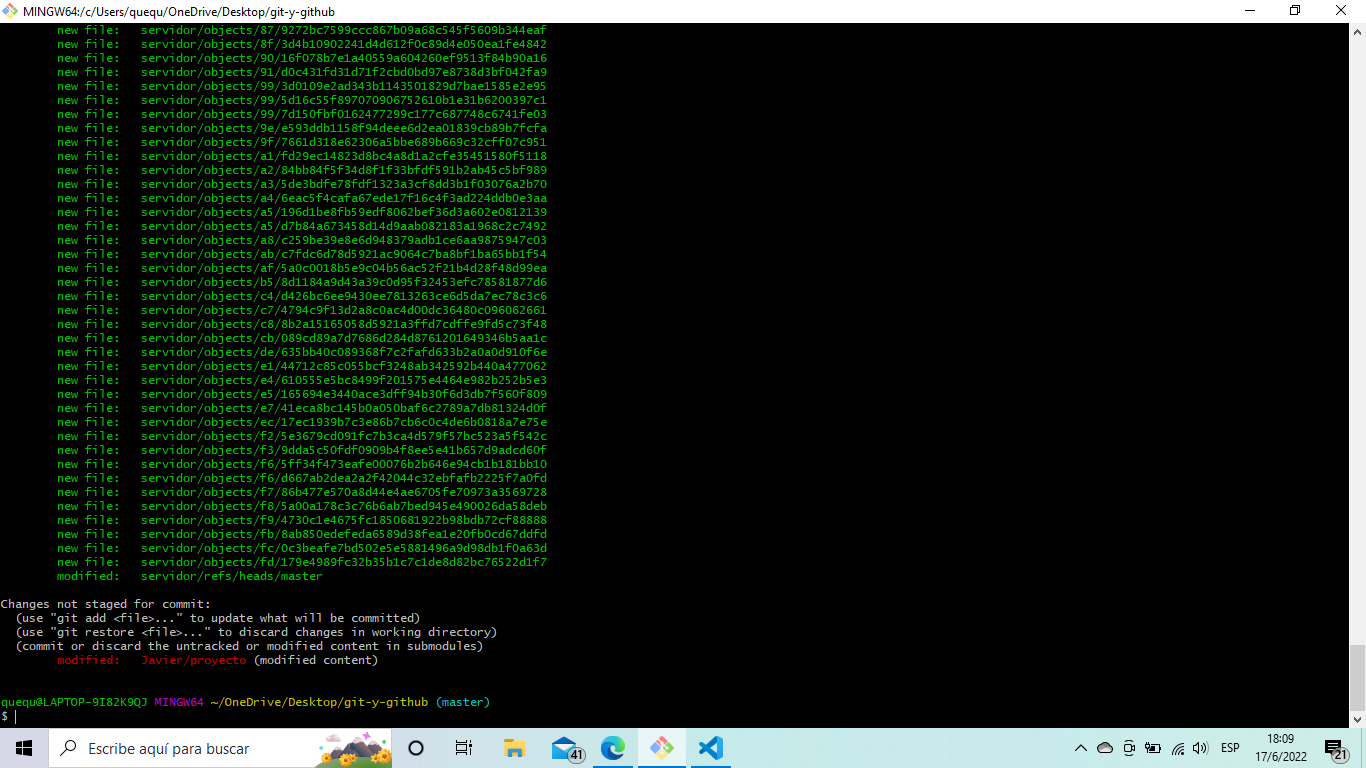Image resolution: width=1366 pixels, height=768 pixels.
Task: Click the servidor/objects/c4/d426bc6ee94 file line
Action: pos(302,296)
